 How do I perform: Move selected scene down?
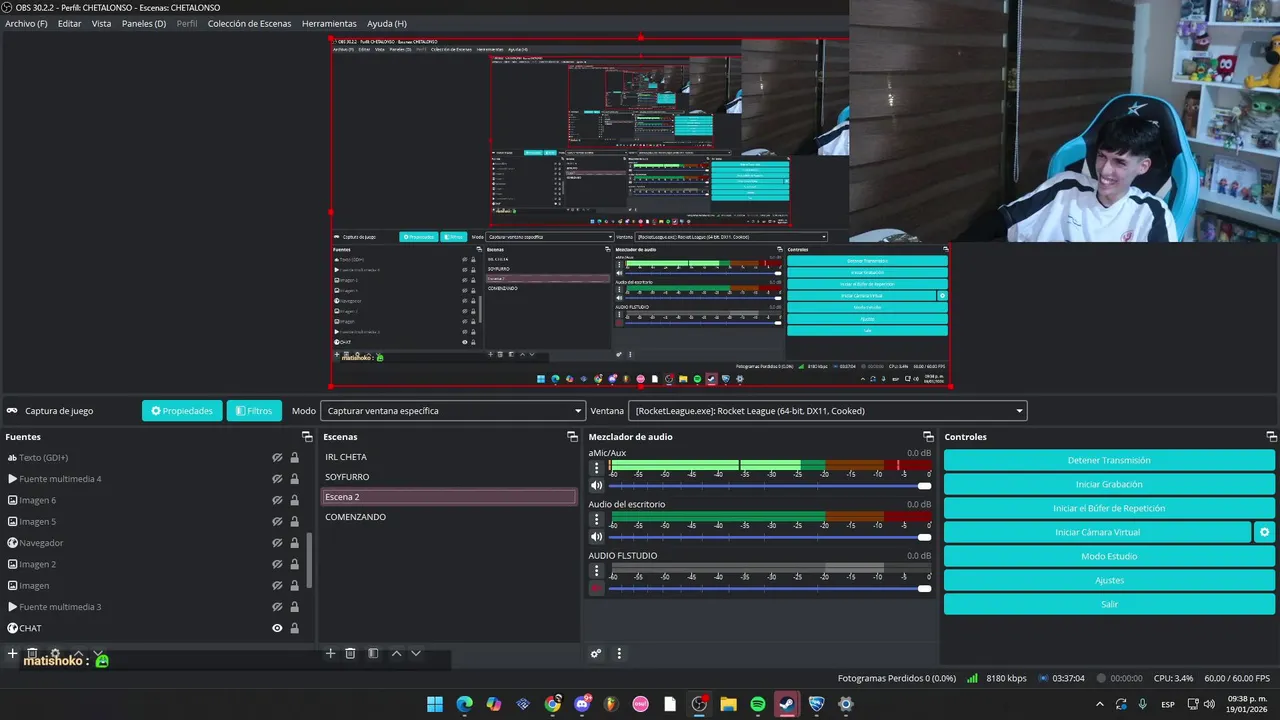coord(416,653)
